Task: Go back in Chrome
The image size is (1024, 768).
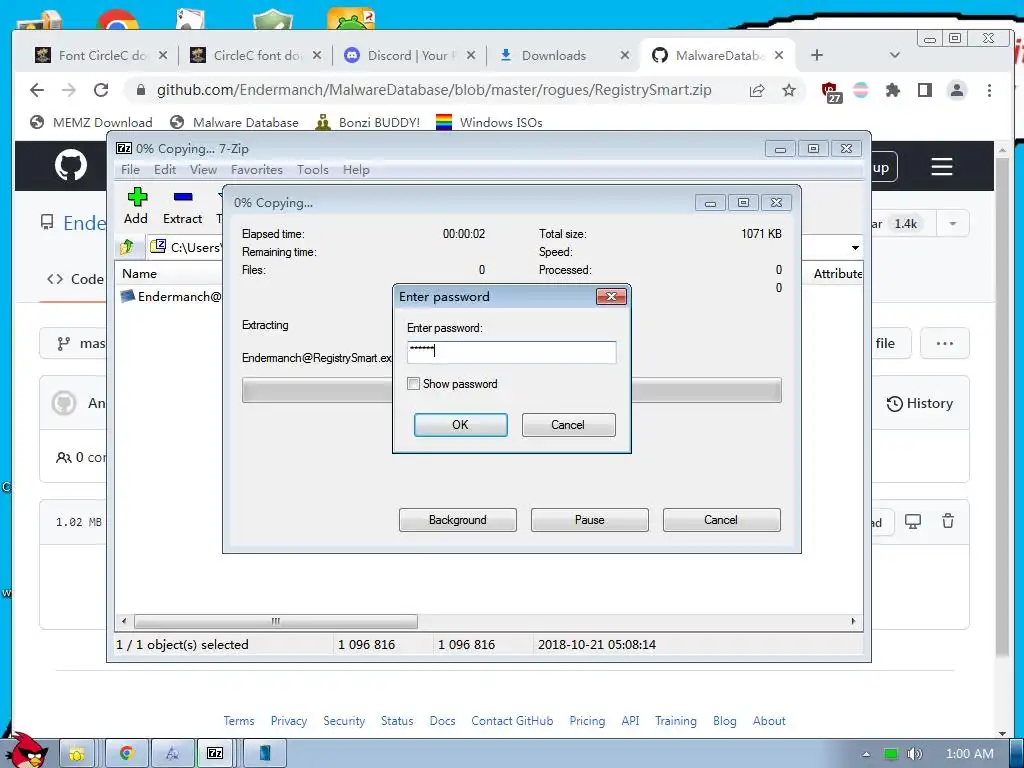Action: coord(37,90)
